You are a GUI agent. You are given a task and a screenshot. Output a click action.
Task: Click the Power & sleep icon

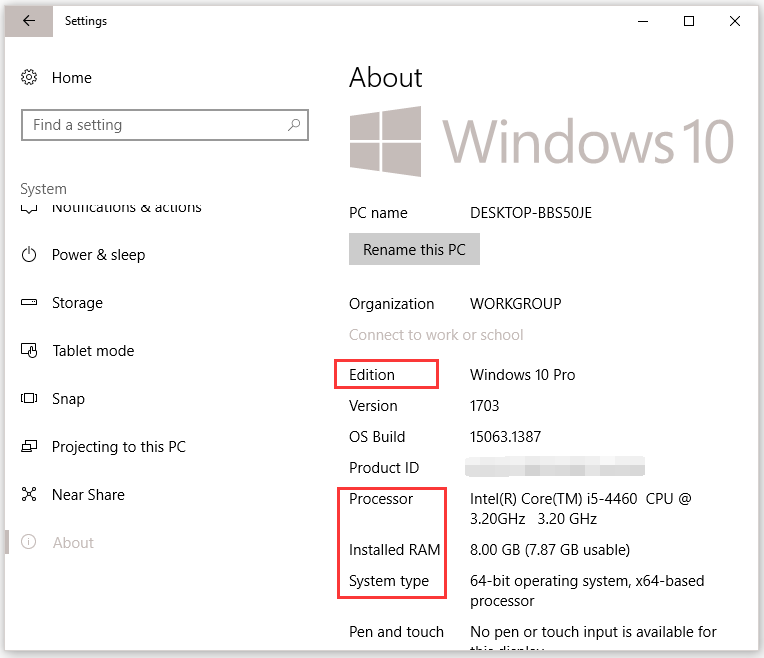[x=29, y=254]
